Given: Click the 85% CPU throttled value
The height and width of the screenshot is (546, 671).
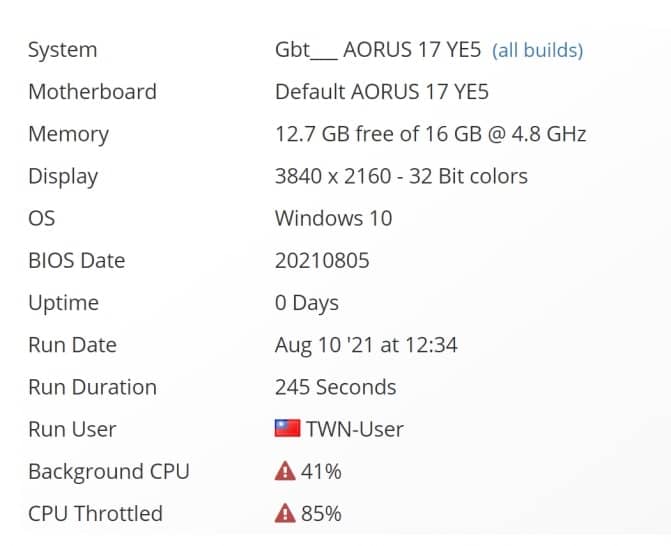Looking at the screenshot, I should (321, 513).
